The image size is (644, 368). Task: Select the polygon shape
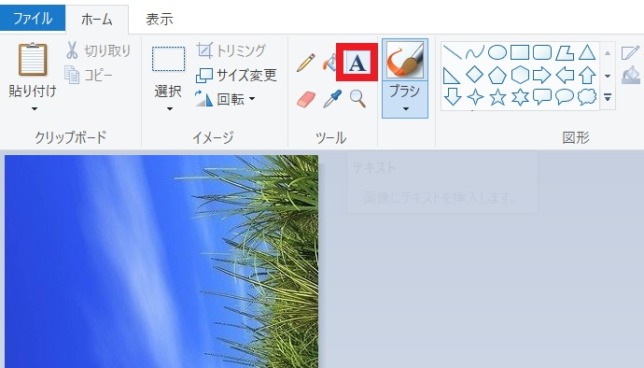point(564,53)
